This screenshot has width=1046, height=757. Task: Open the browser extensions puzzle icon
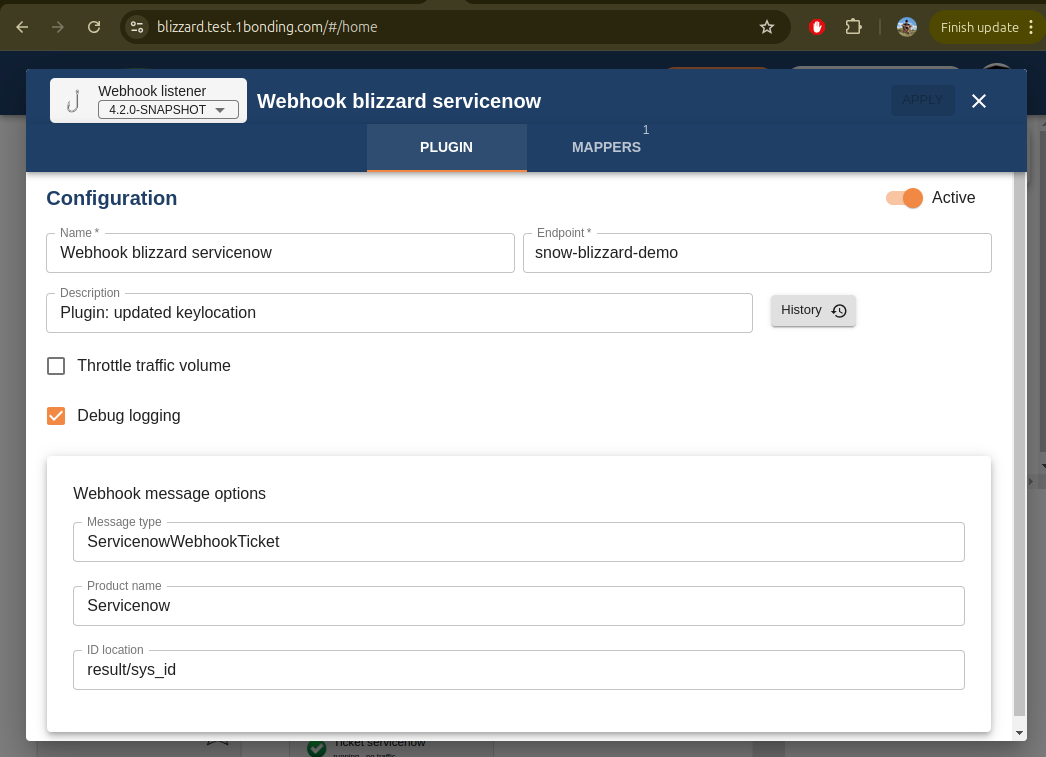click(x=853, y=27)
